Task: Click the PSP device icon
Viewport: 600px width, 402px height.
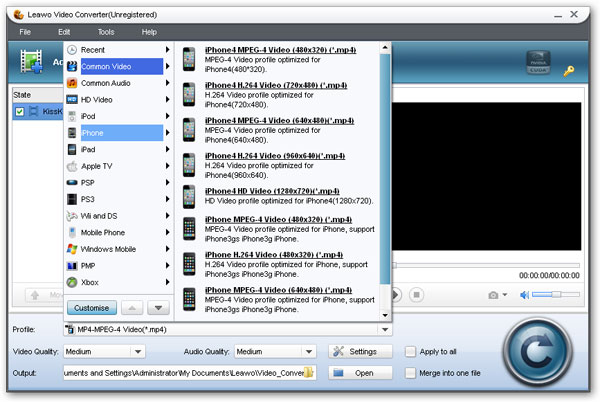Action: pos(72,182)
